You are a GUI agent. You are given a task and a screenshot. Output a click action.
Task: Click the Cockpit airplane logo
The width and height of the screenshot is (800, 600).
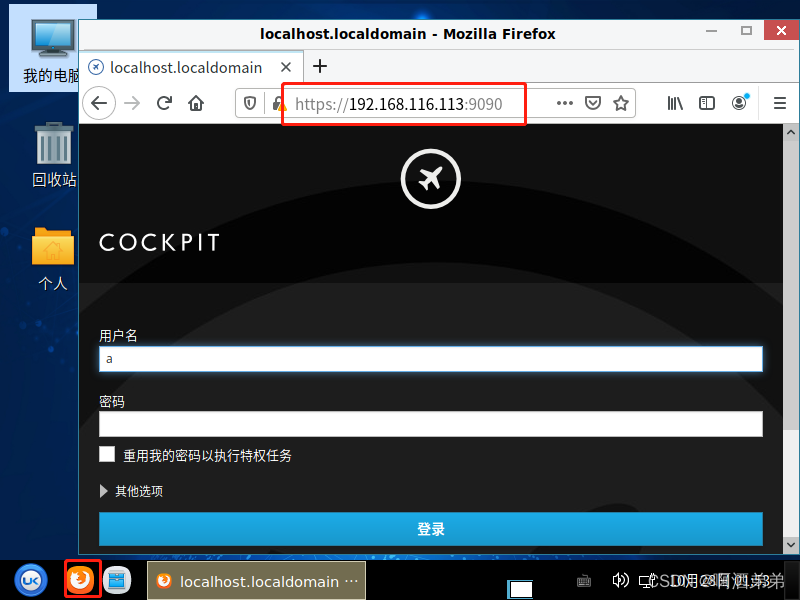431,179
